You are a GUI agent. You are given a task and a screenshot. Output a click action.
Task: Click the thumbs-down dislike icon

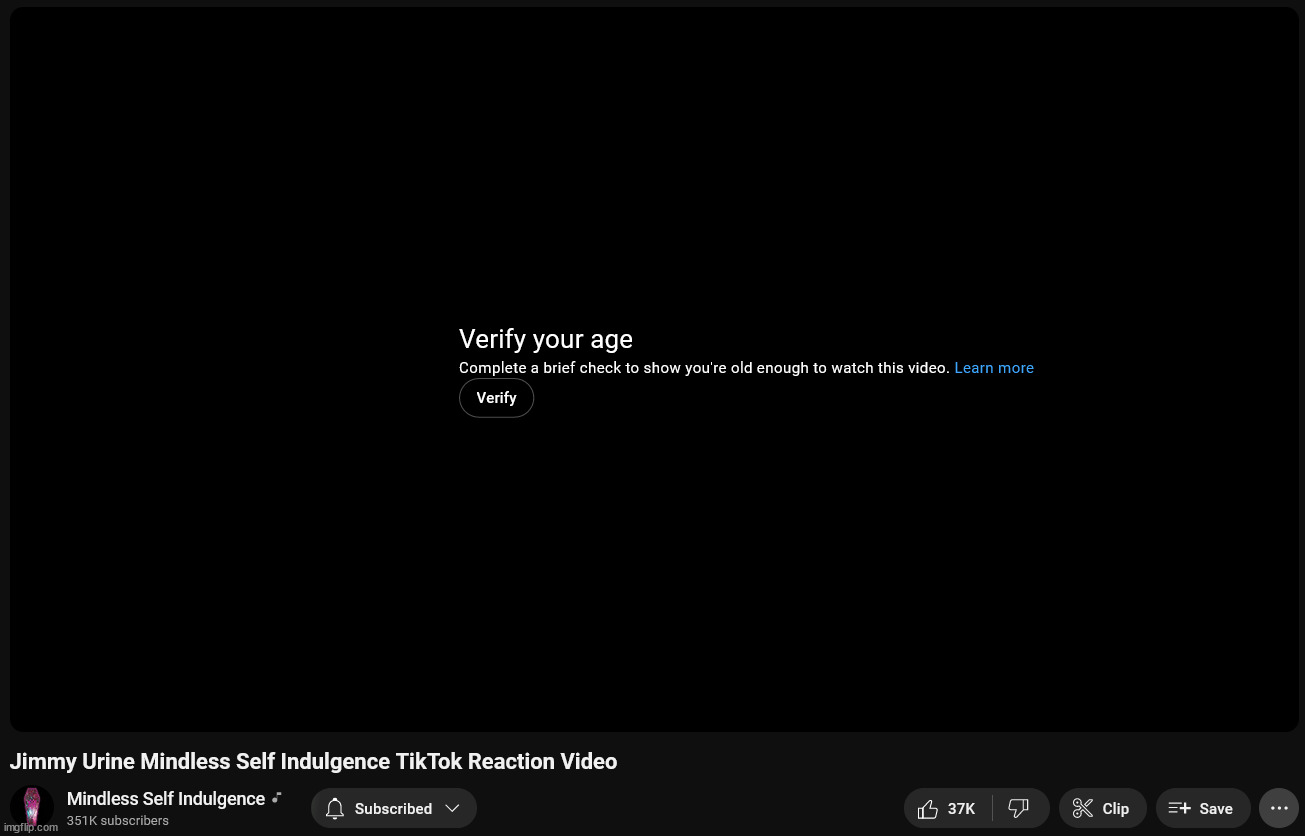[1018, 809]
